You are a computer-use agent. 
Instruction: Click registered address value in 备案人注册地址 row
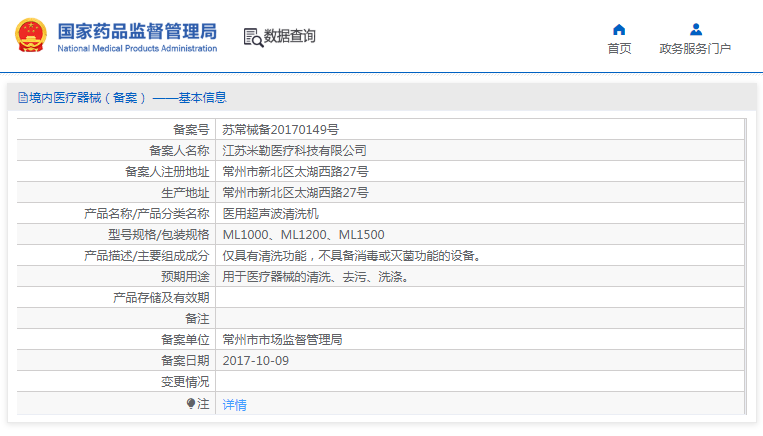[x=295, y=171]
